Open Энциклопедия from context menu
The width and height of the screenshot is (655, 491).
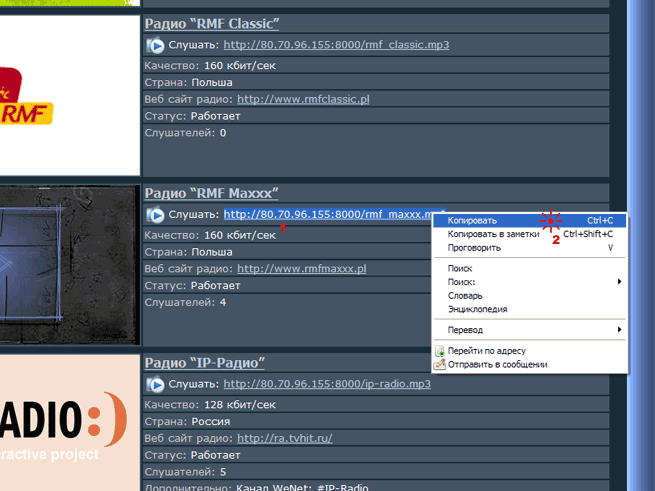click(x=529, y=309)
